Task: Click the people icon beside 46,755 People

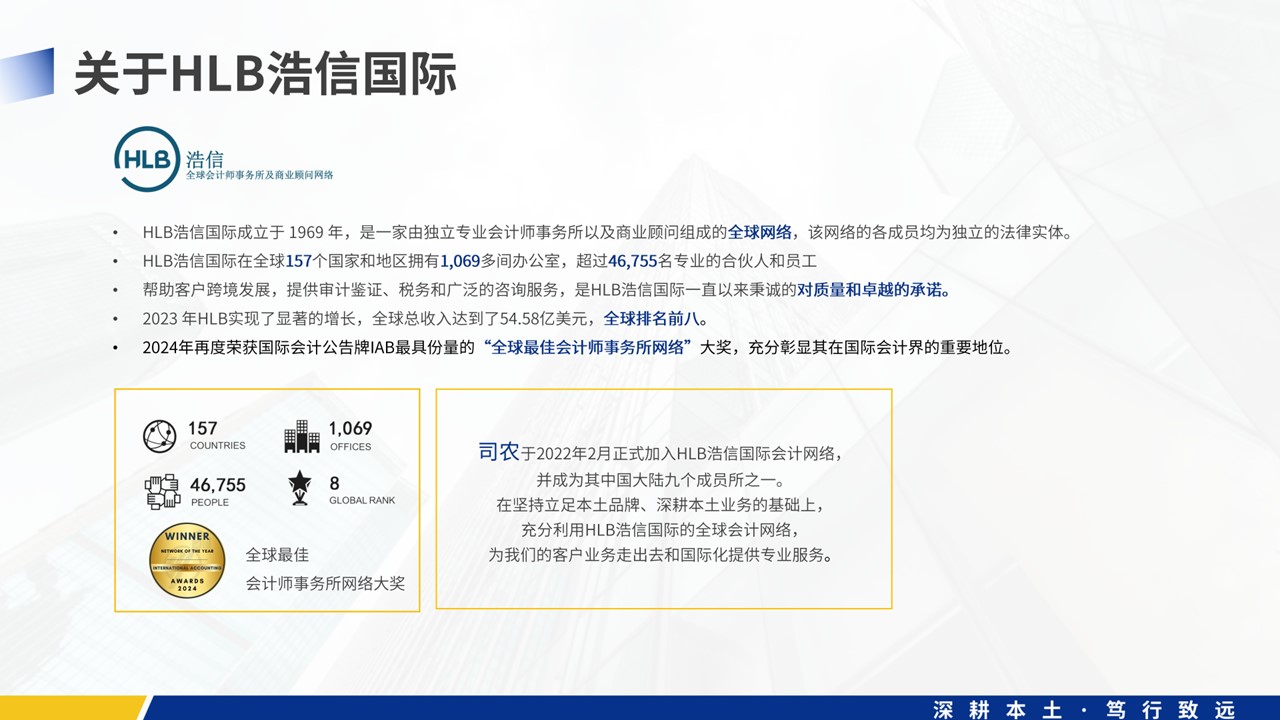Action: pyautogui.click(x=162, y=491)
